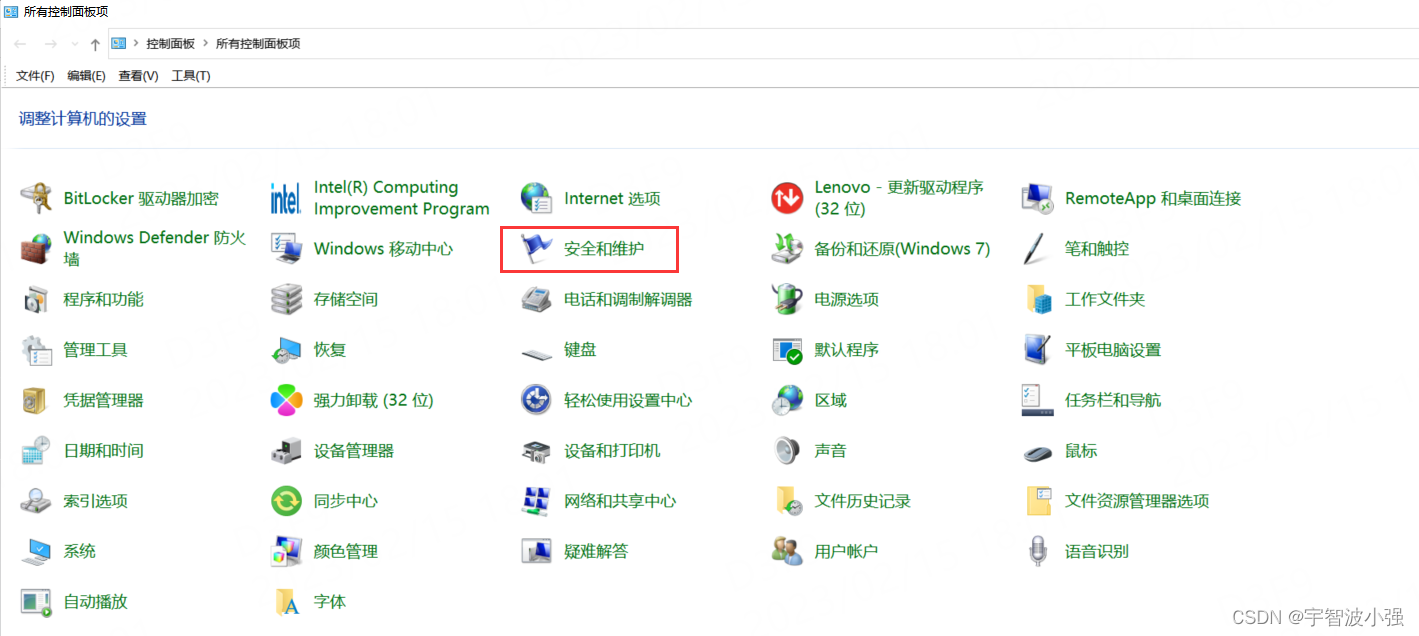Click the 强力卸载 colorful clover icon
Image resolution: width=1419 pixels, height=636 pixels.
[286, 400]
